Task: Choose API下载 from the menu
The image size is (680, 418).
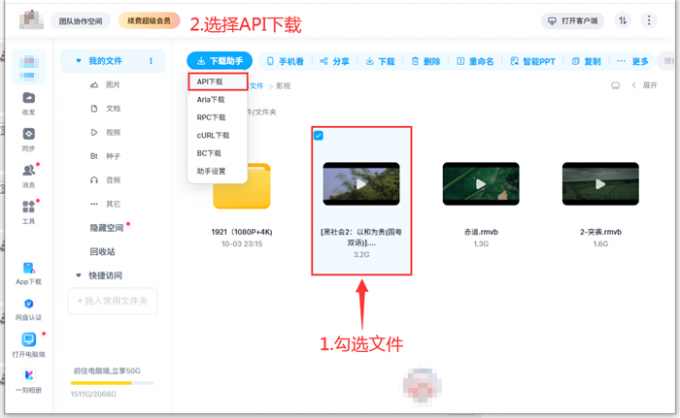Action: pos(218,82)
